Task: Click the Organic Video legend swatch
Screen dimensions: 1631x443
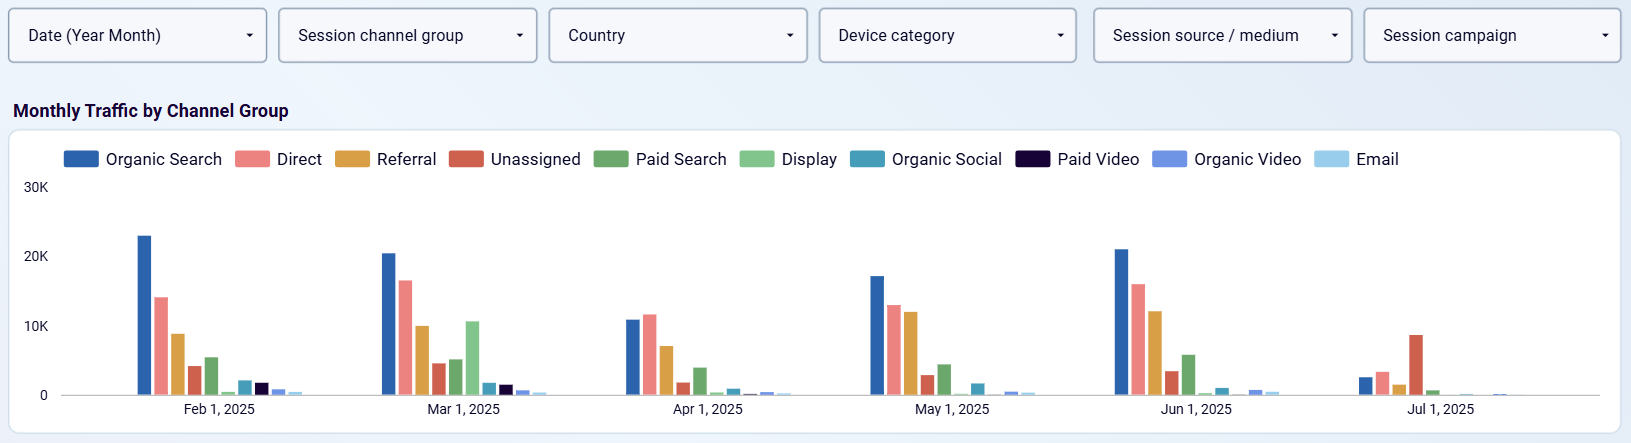Action: (x=1169, y=159)
